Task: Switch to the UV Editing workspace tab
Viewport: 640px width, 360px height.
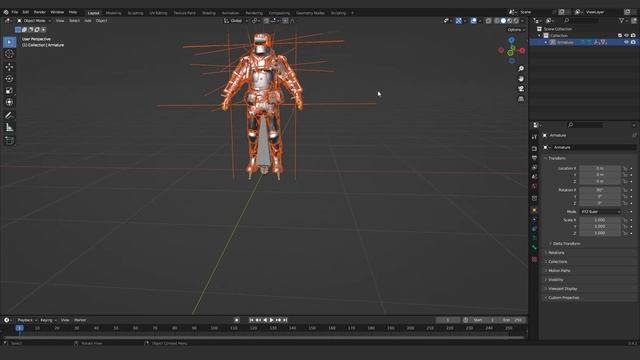Action: click(158, 13)
